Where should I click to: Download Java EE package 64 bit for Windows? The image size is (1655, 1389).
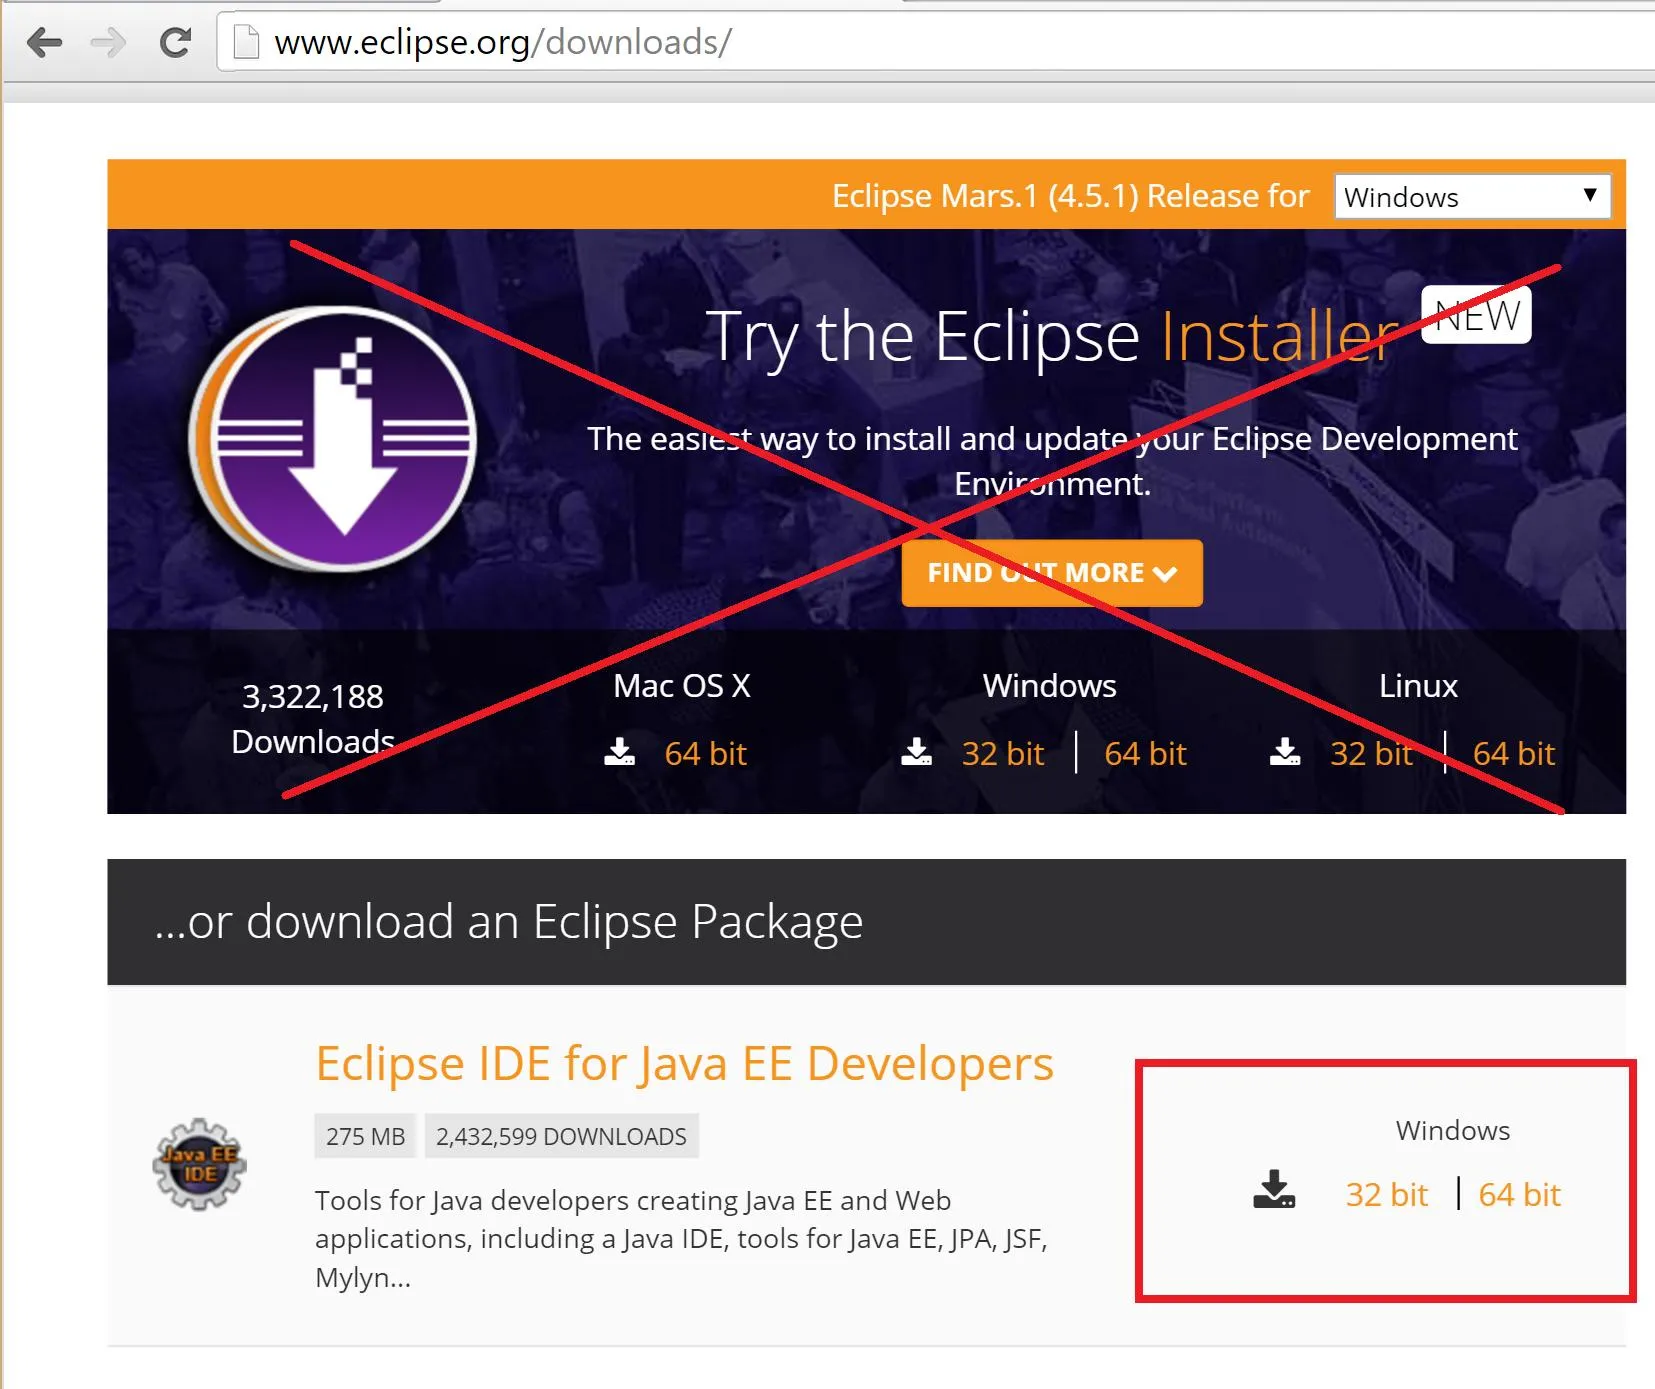click(1519, 1194)
